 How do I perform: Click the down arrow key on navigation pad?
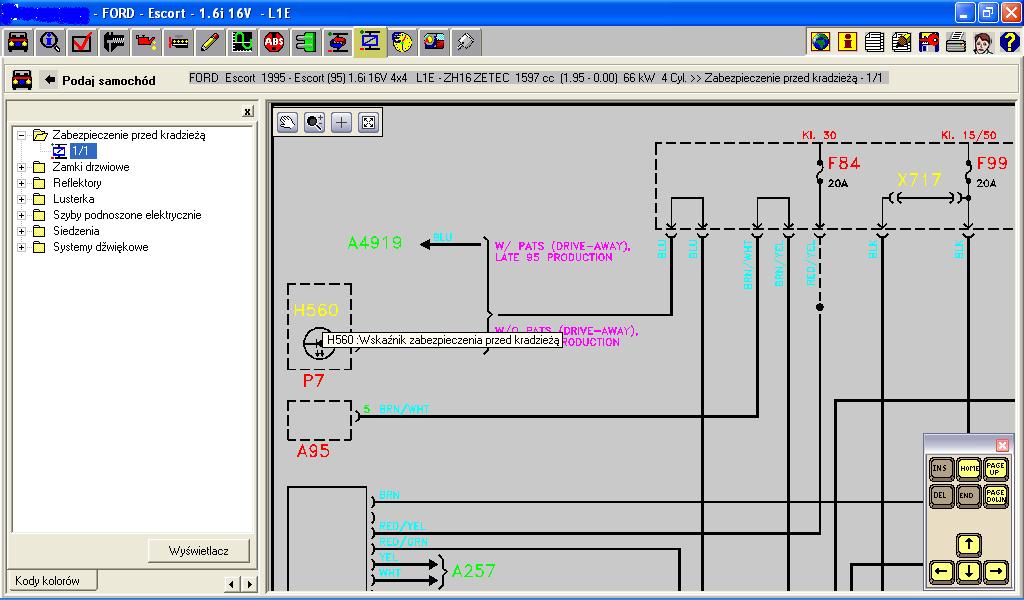968,572
